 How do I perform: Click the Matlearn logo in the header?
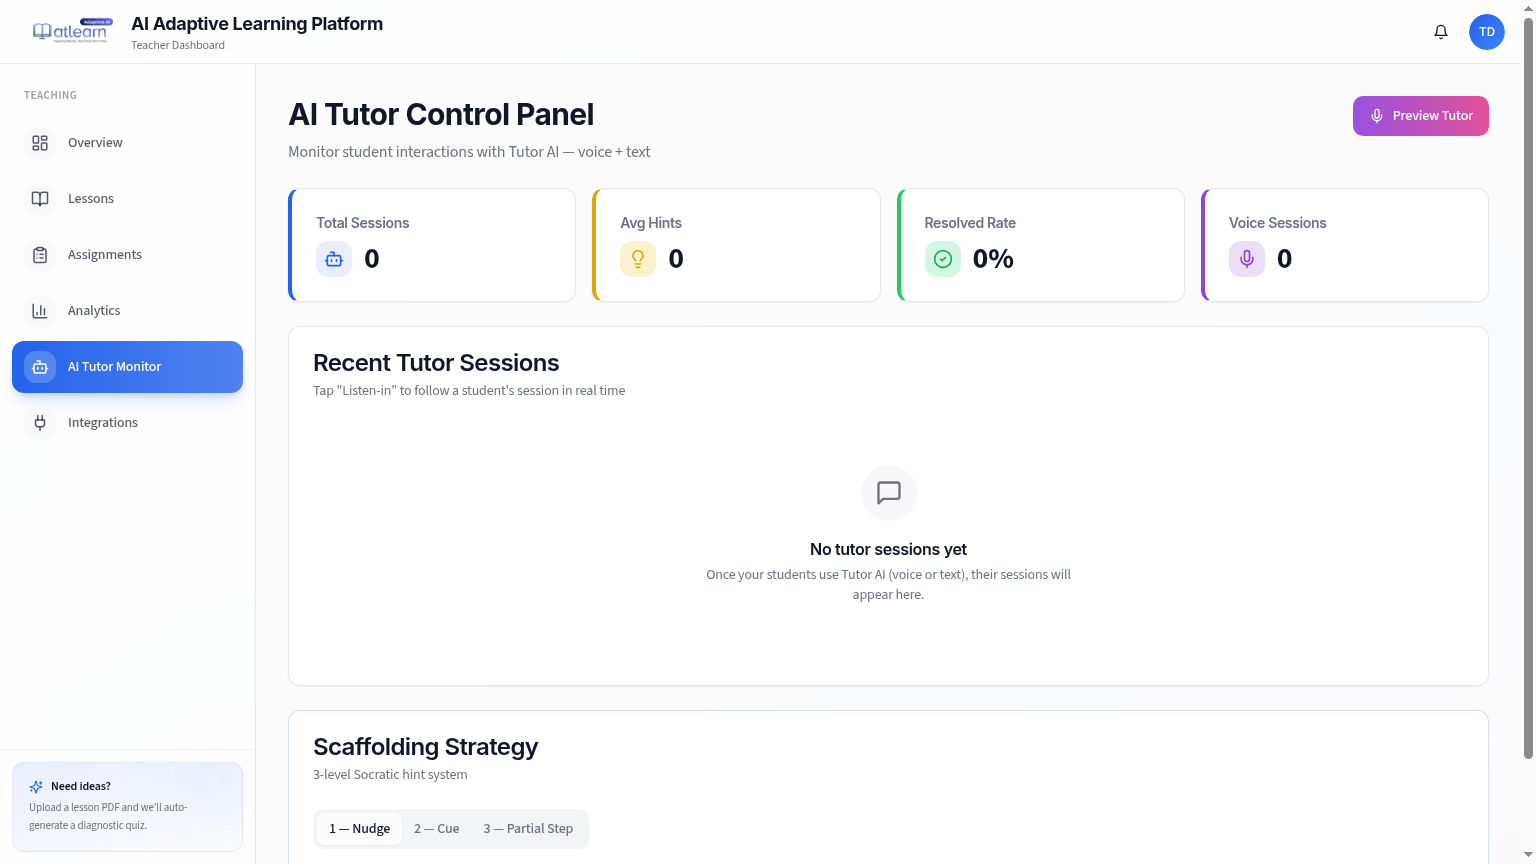click(73, 31)
